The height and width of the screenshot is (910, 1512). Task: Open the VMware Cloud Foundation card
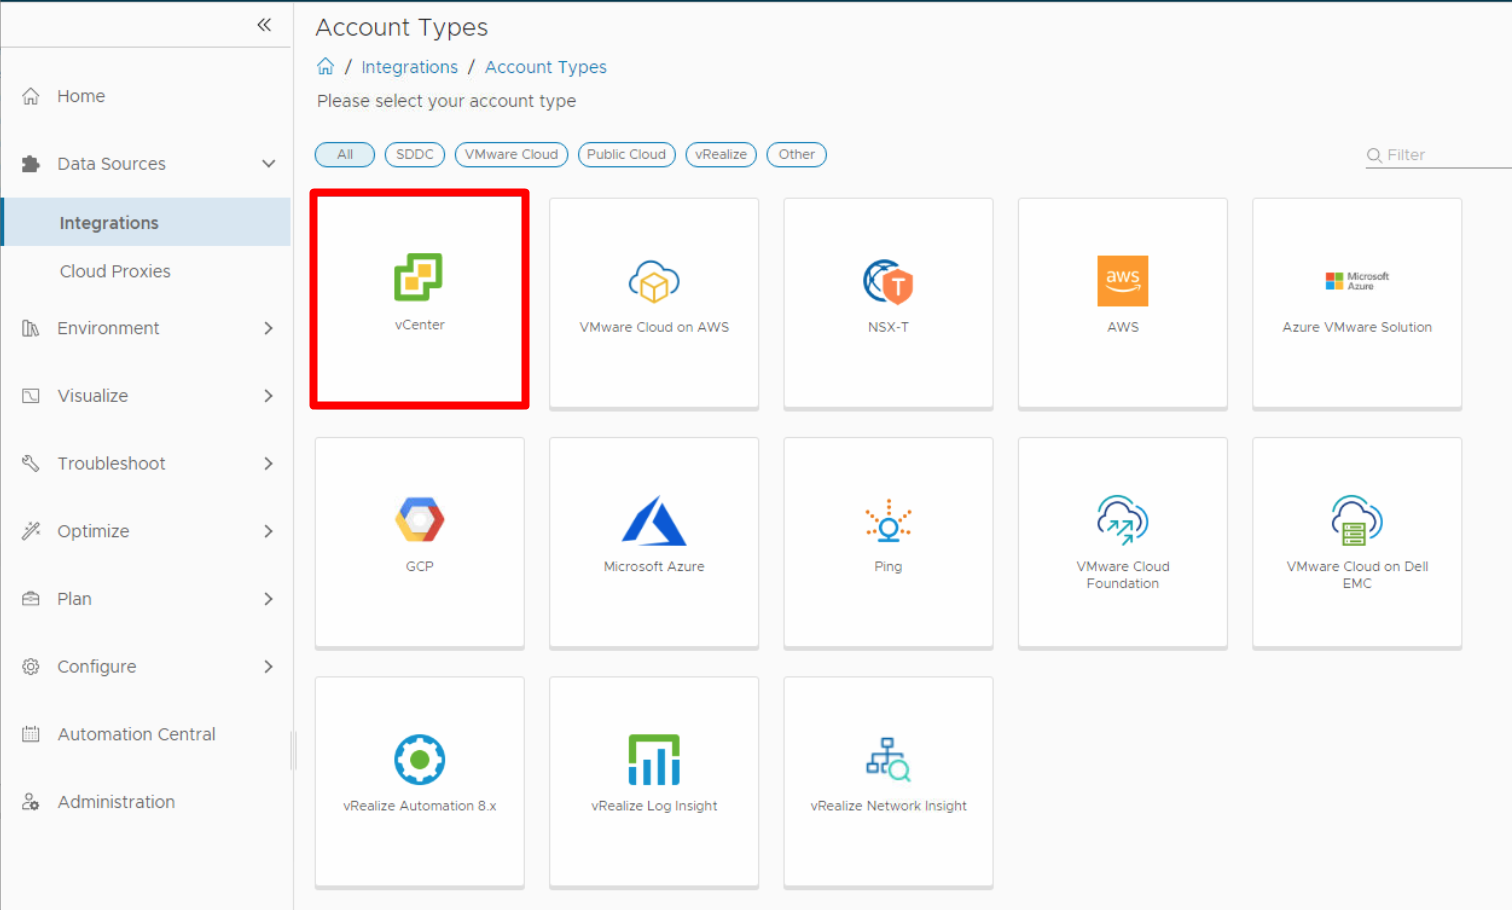(1122, 540)
